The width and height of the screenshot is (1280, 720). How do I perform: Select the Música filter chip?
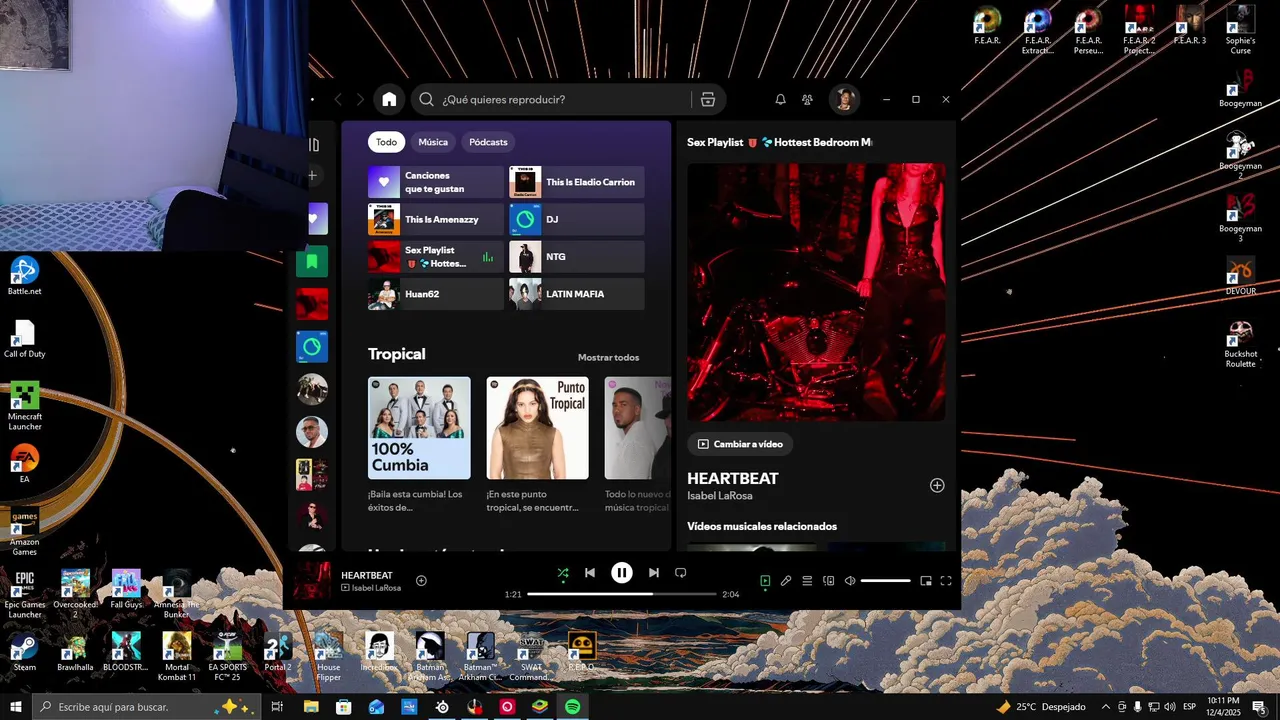click(x=433, y=142)
